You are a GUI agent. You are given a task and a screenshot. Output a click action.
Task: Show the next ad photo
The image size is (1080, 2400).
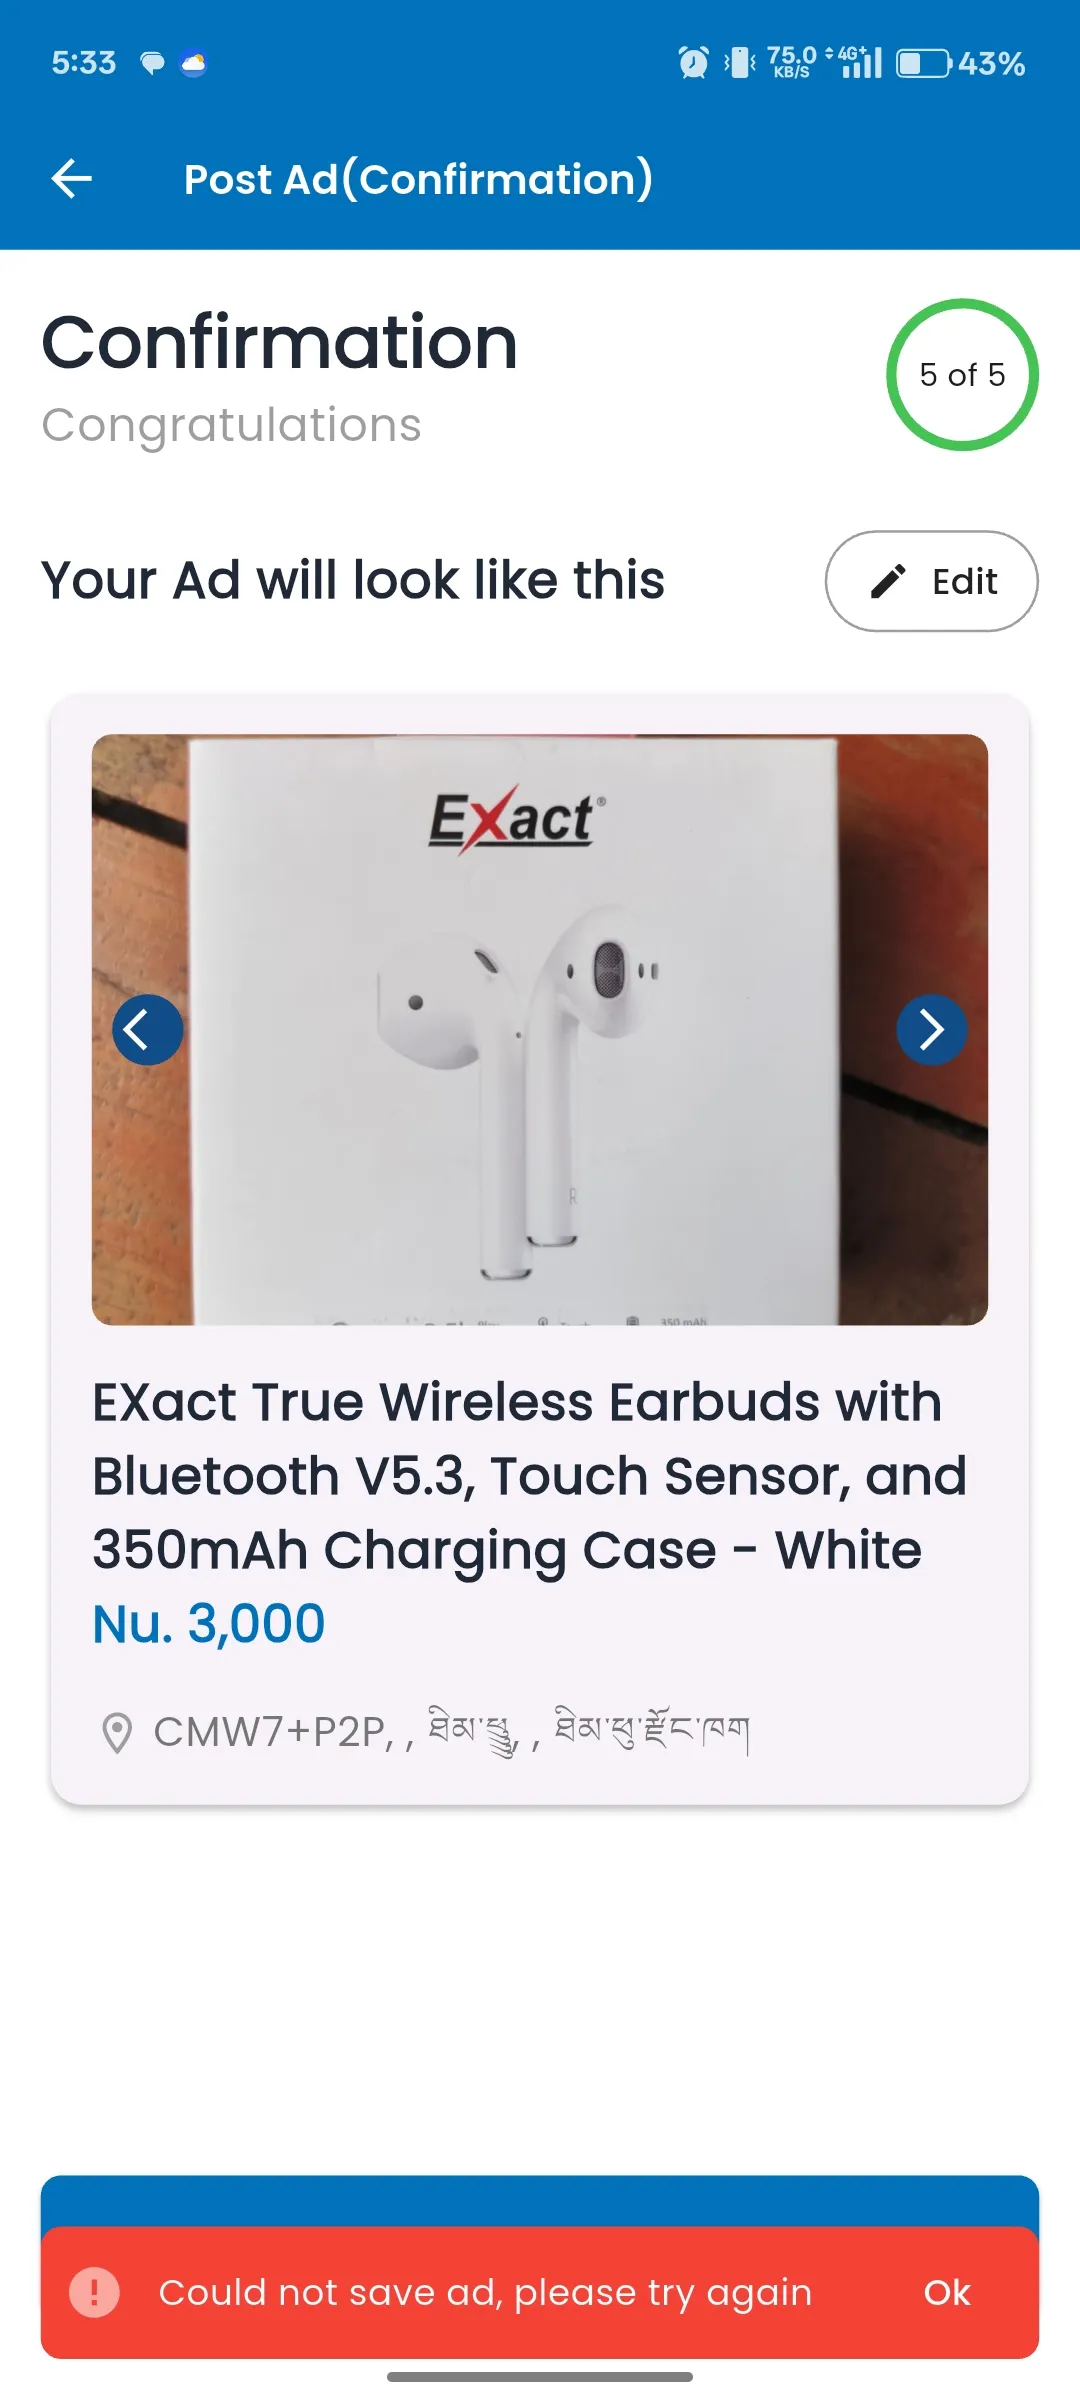pos(931,1029)
